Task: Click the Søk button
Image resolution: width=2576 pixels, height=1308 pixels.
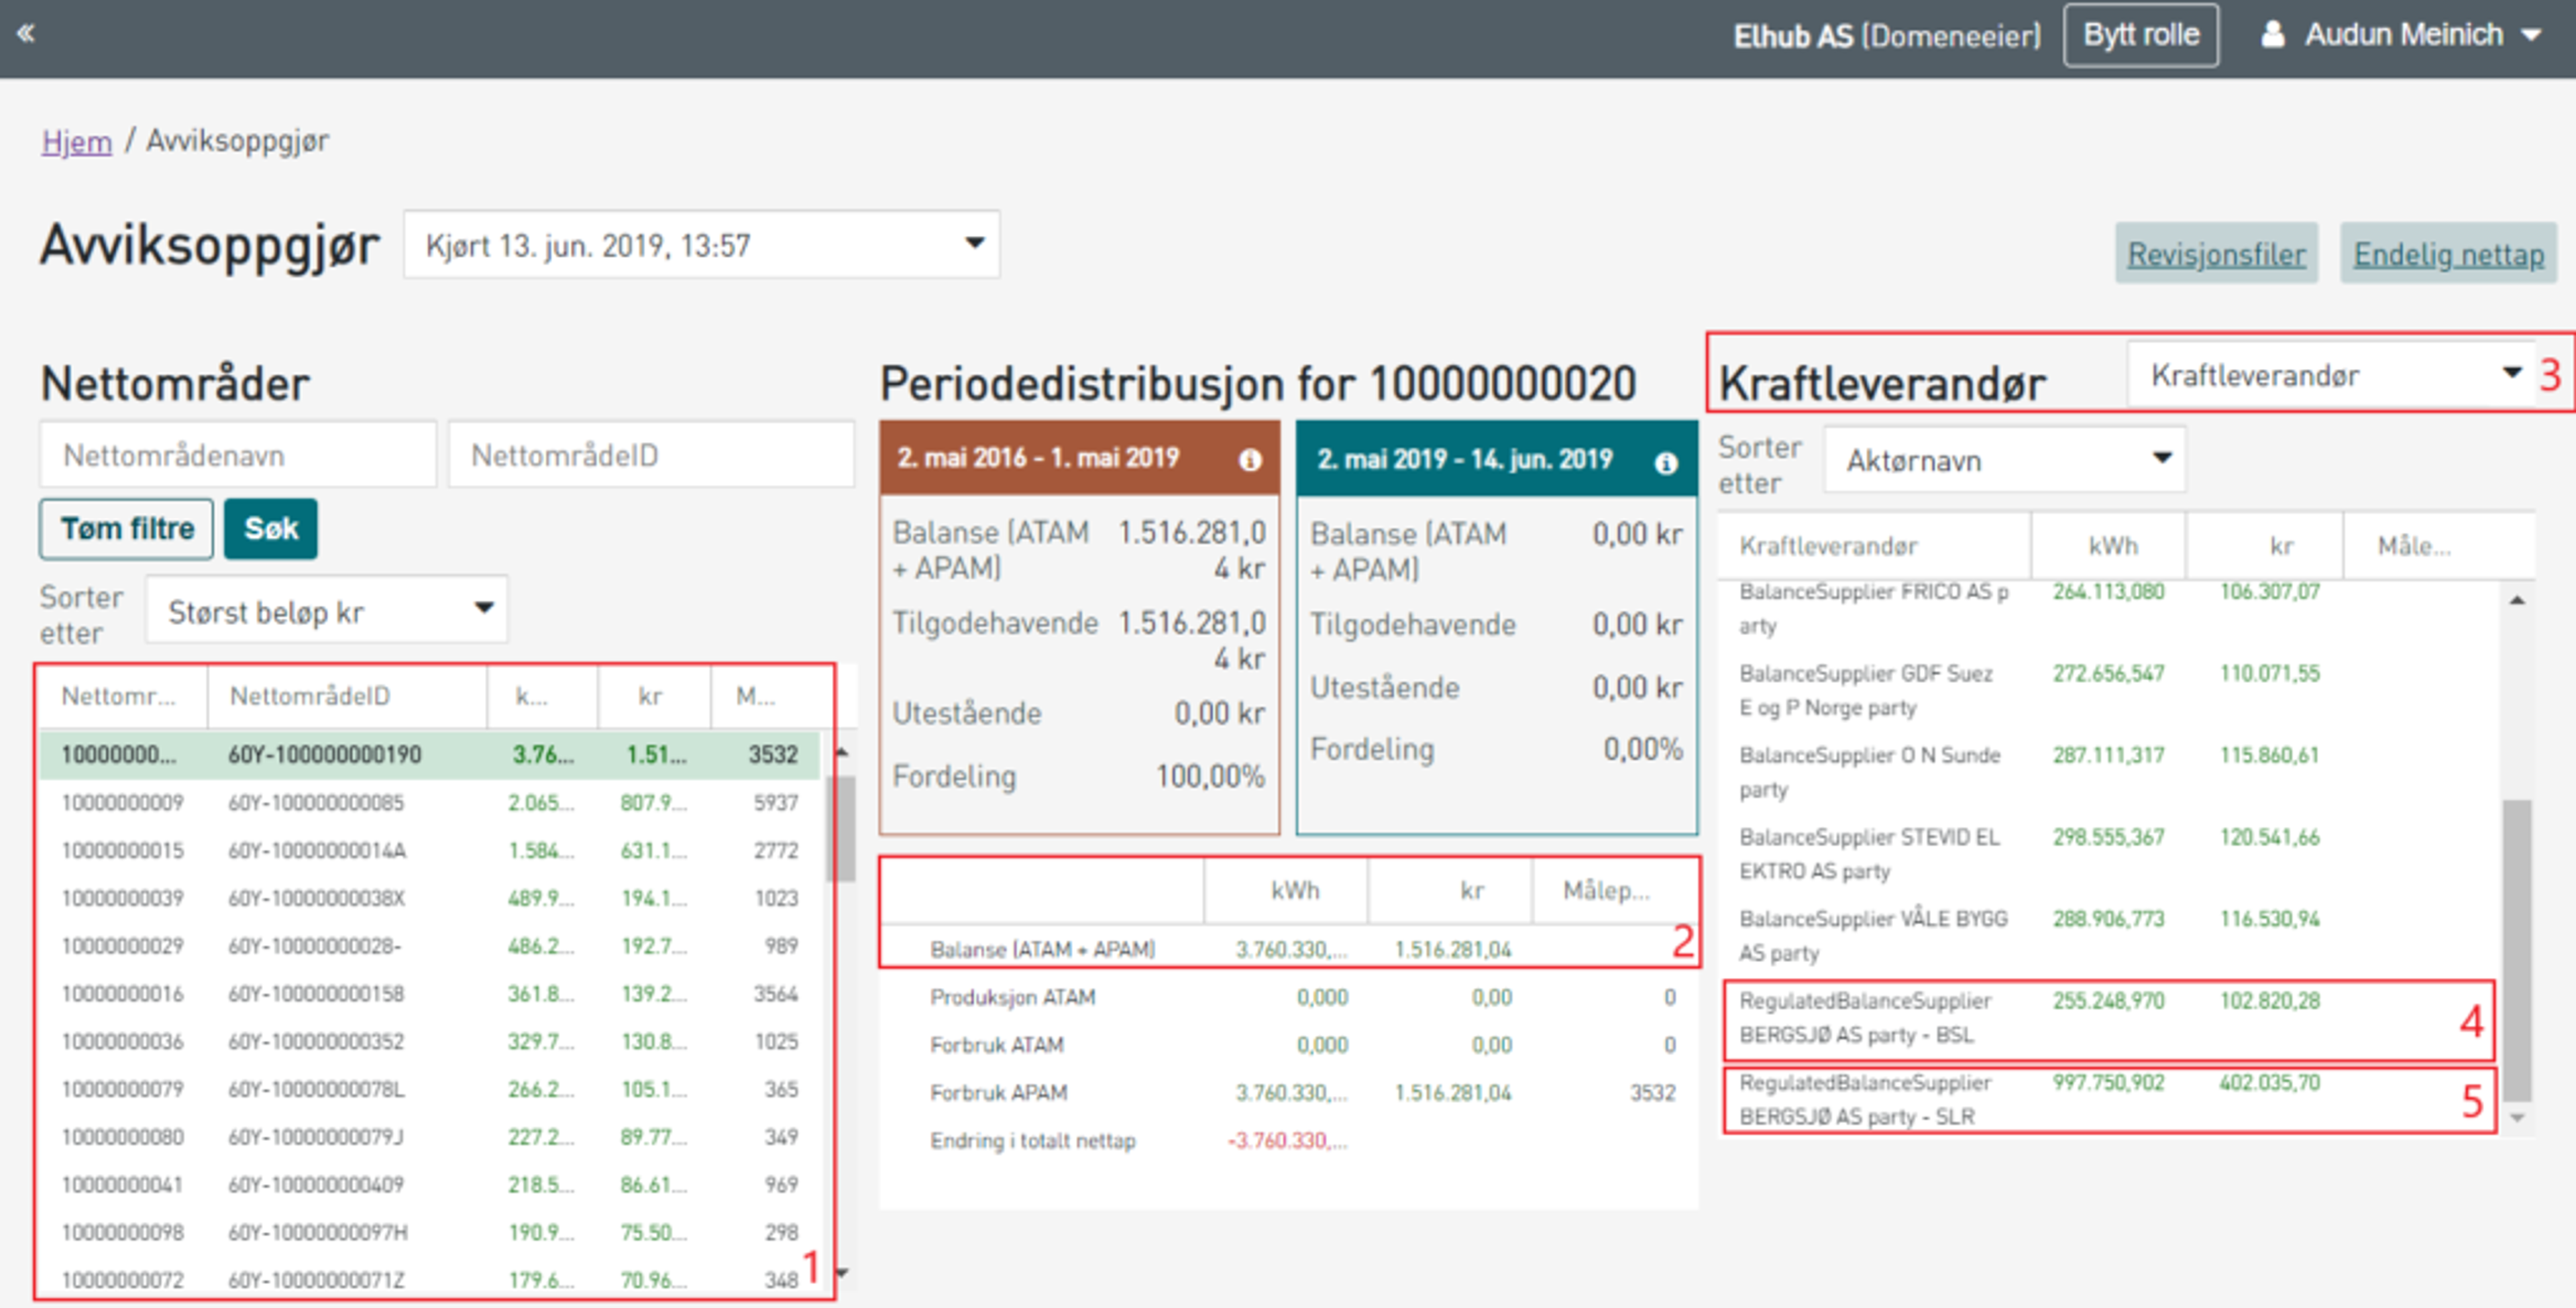Action: [x=270, y=529]
